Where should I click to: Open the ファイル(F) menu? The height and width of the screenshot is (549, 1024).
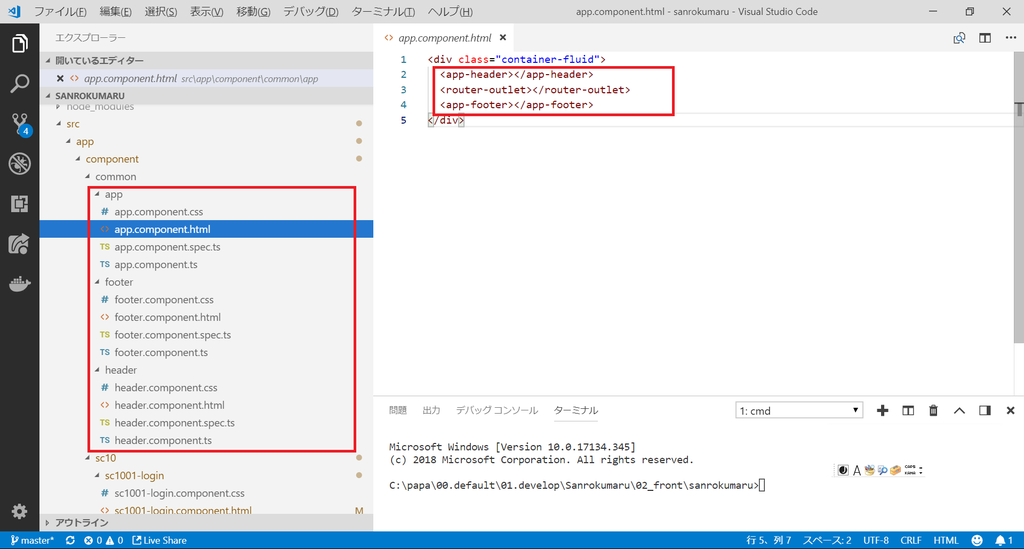point(60,12)
